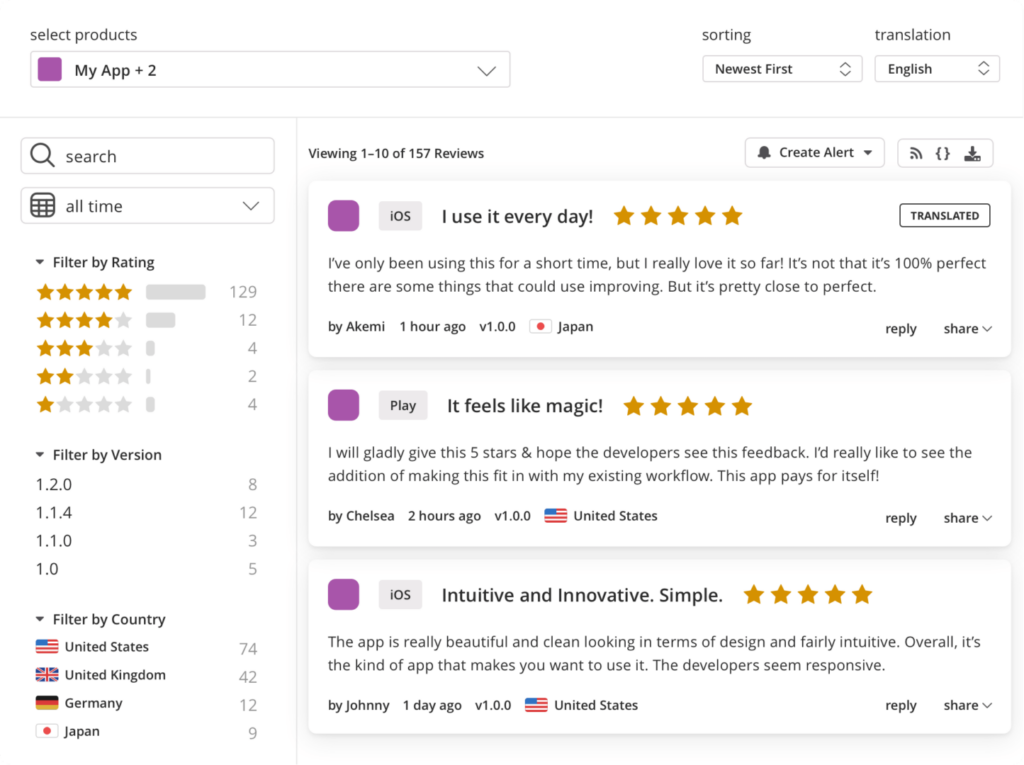1024x765 pixels.
Task: Toggle the five-star rating filter
Action: tap(84, 291)
